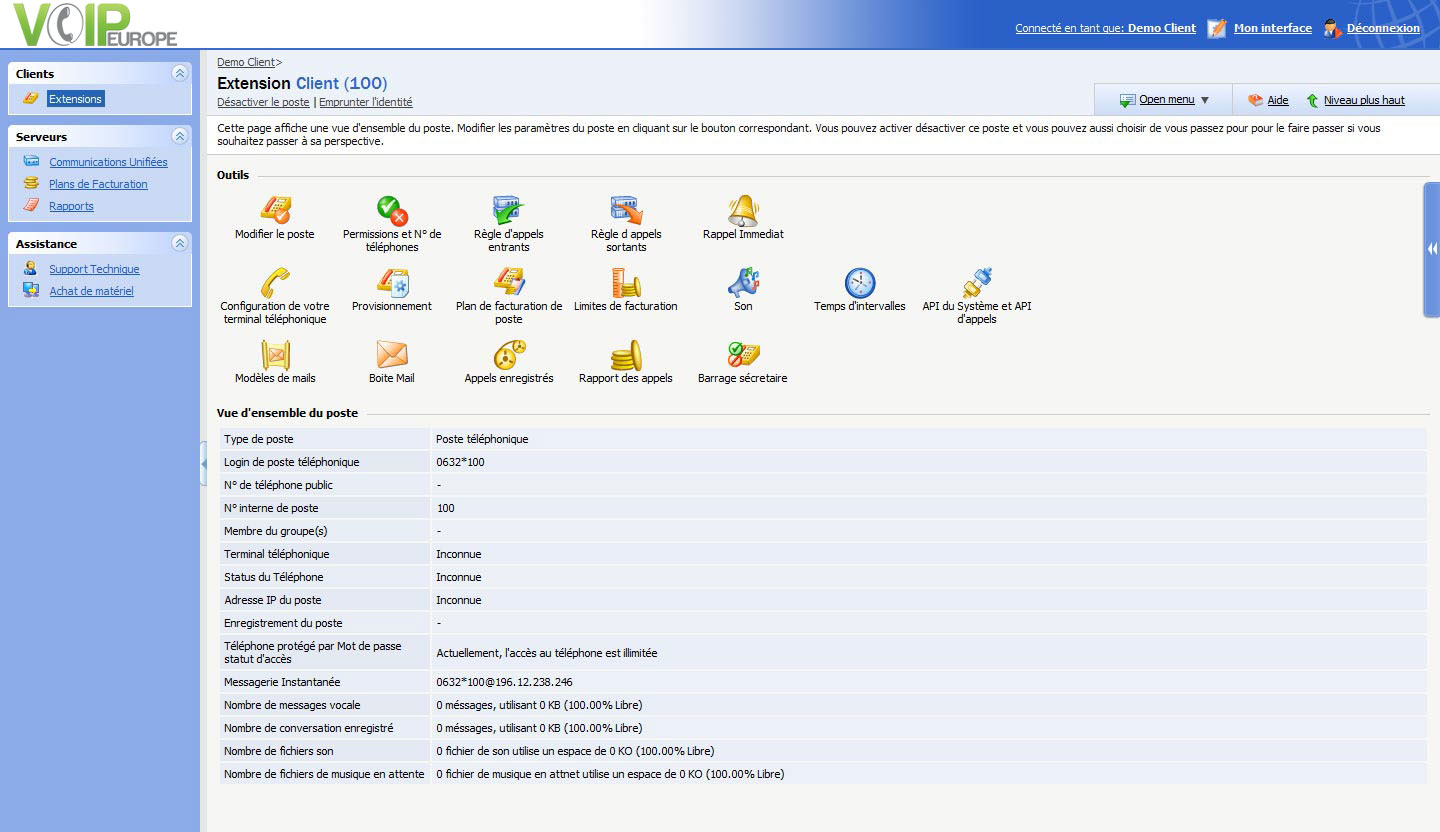Open Communications Unifiées in Serveurs panel
The width and height of the screenshot is (1440, 832).
tap(108, 162)
